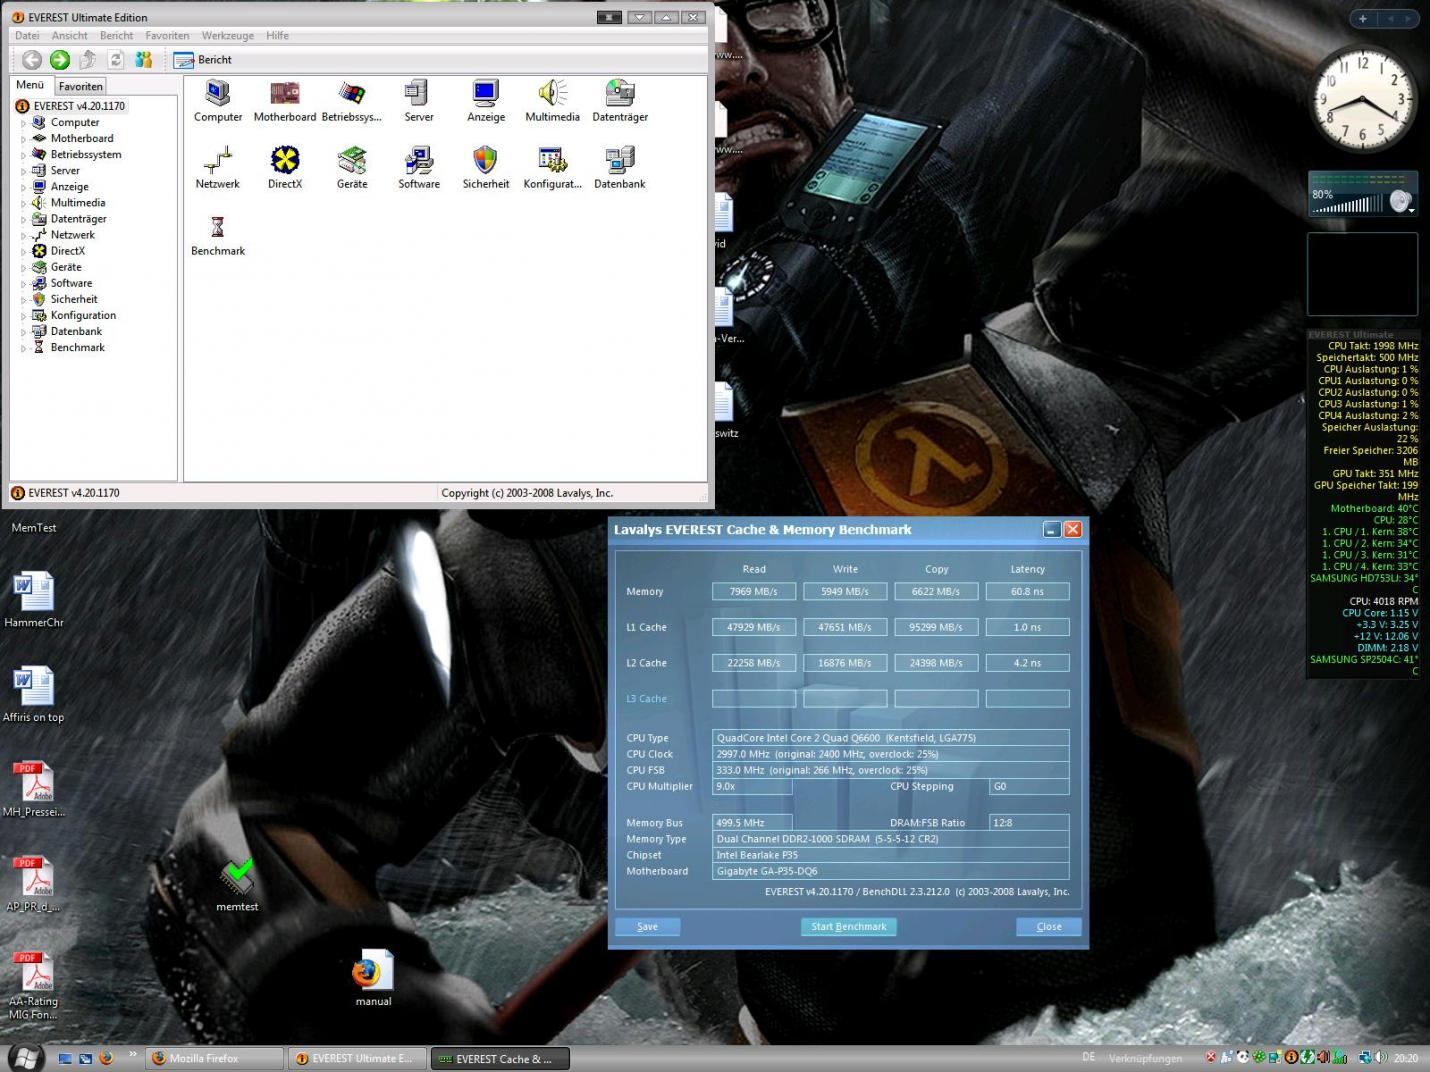Open the Favoriten menu in menu bar

click(x=167, y=35)
